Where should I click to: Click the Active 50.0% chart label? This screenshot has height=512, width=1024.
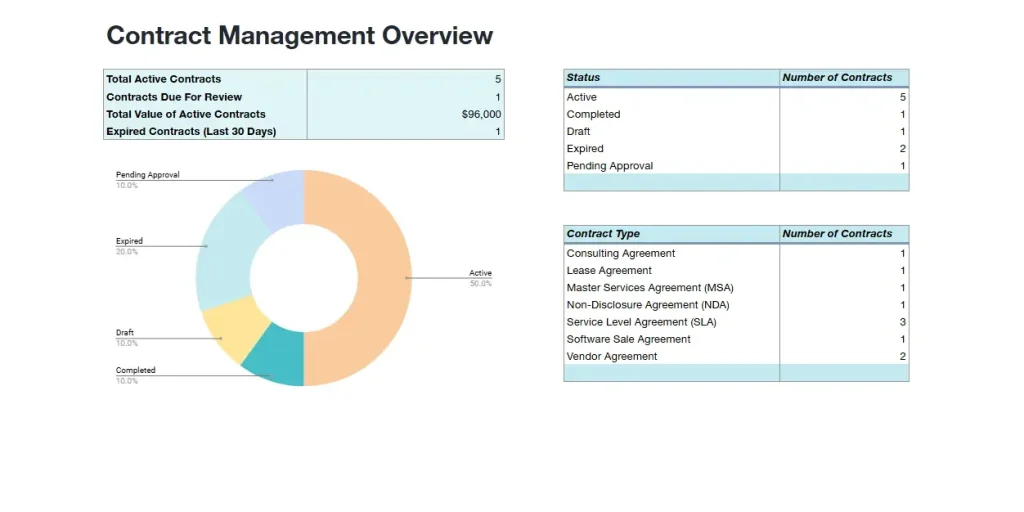[x=480, y=277]
